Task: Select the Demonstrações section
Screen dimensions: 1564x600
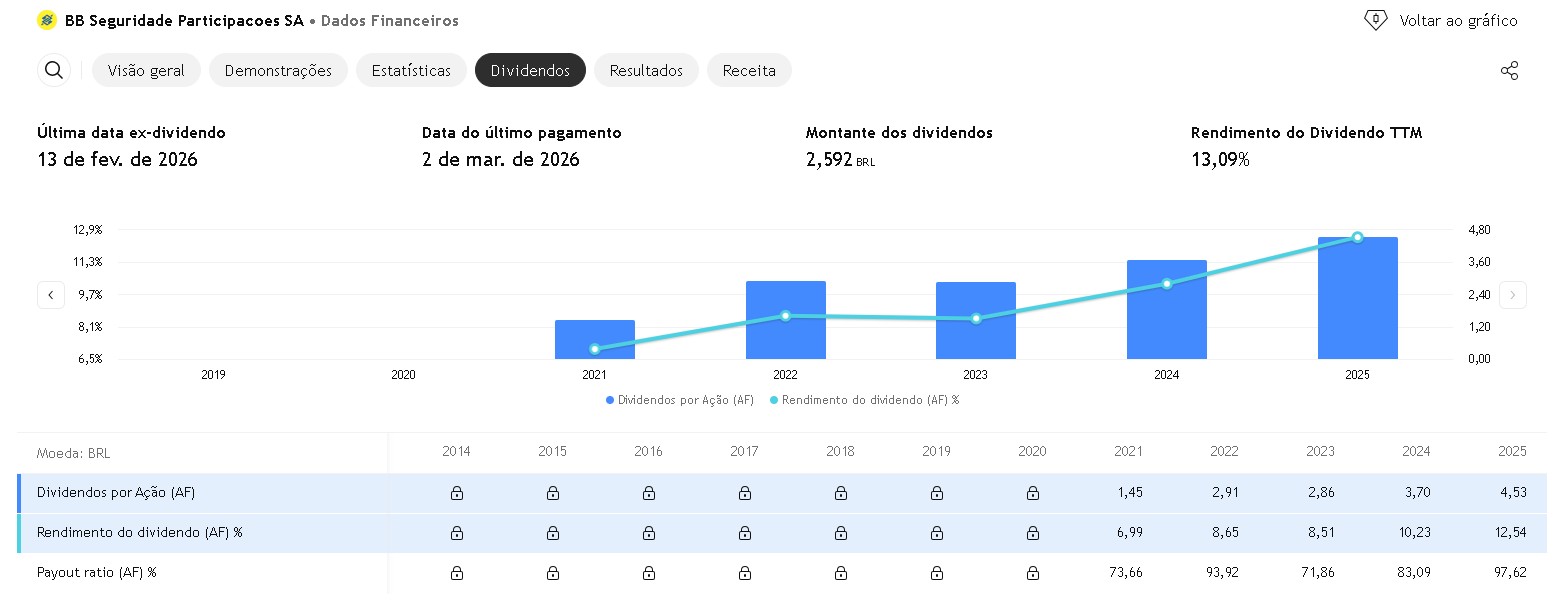Action: click(x=281, y=70)
